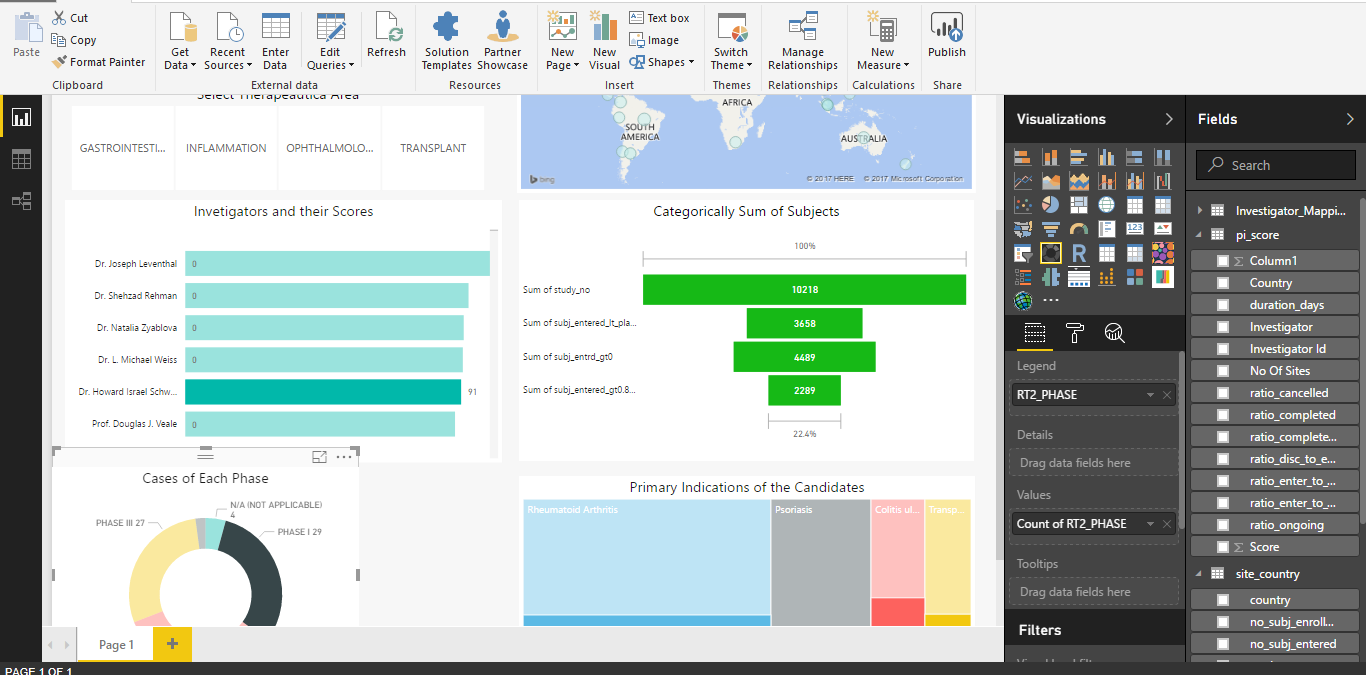
Task: Open the Recent Sources dropdown
Action: click(x=227, y=42)
